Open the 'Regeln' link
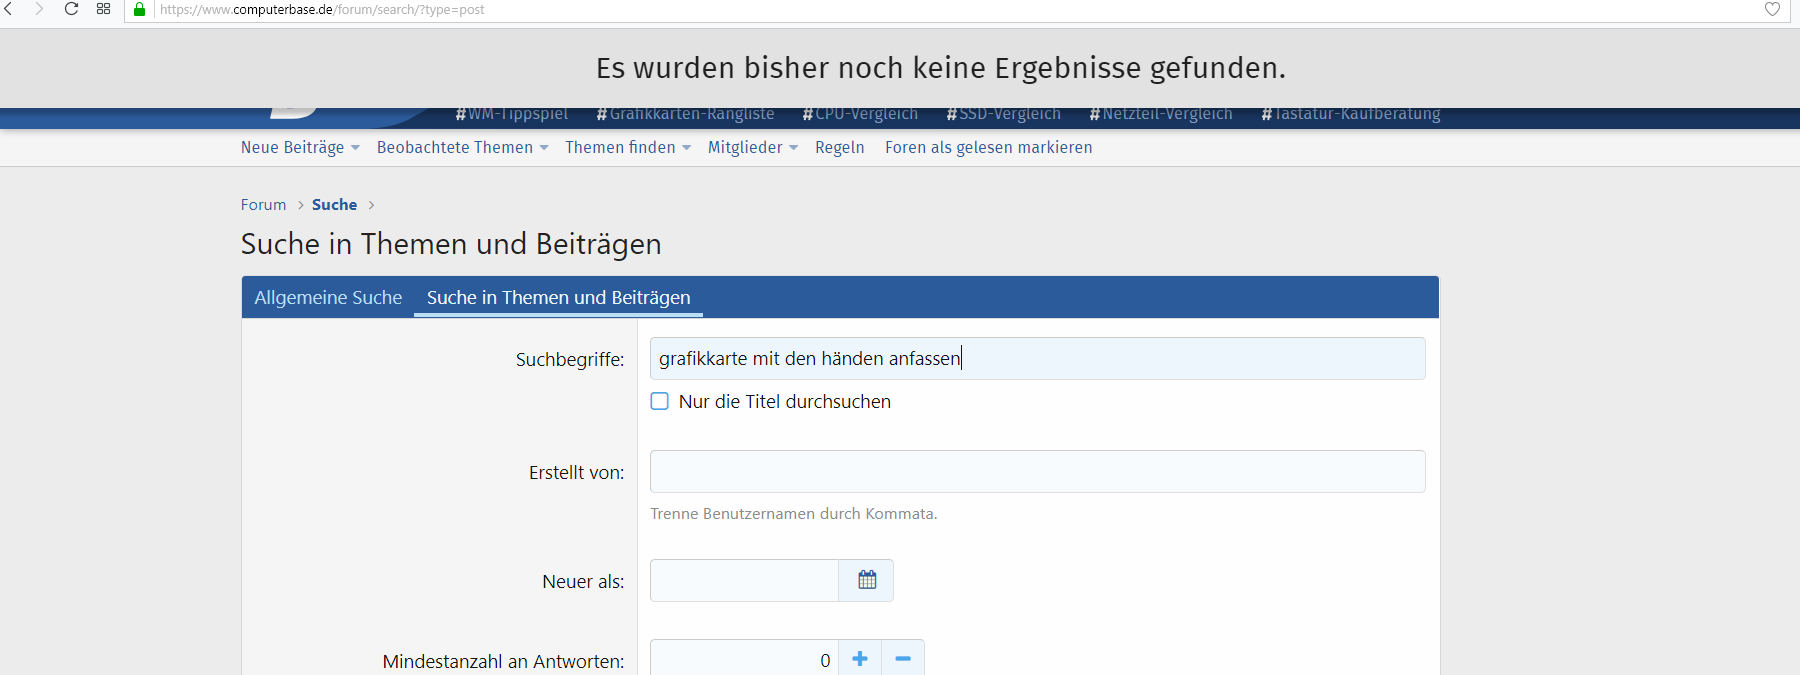Screen dimensions: 1800x675 coord(839,147)
